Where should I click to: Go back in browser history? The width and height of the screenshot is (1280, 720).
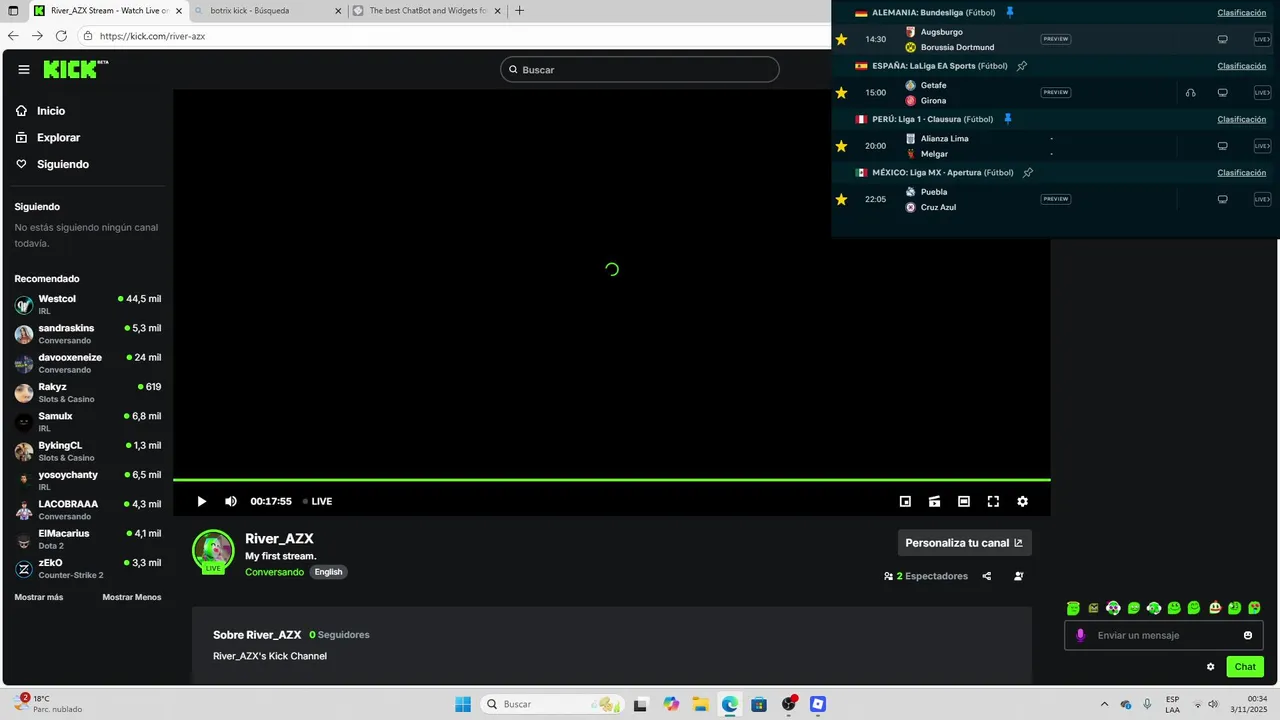pyautogui.click(x=13, y=35)
